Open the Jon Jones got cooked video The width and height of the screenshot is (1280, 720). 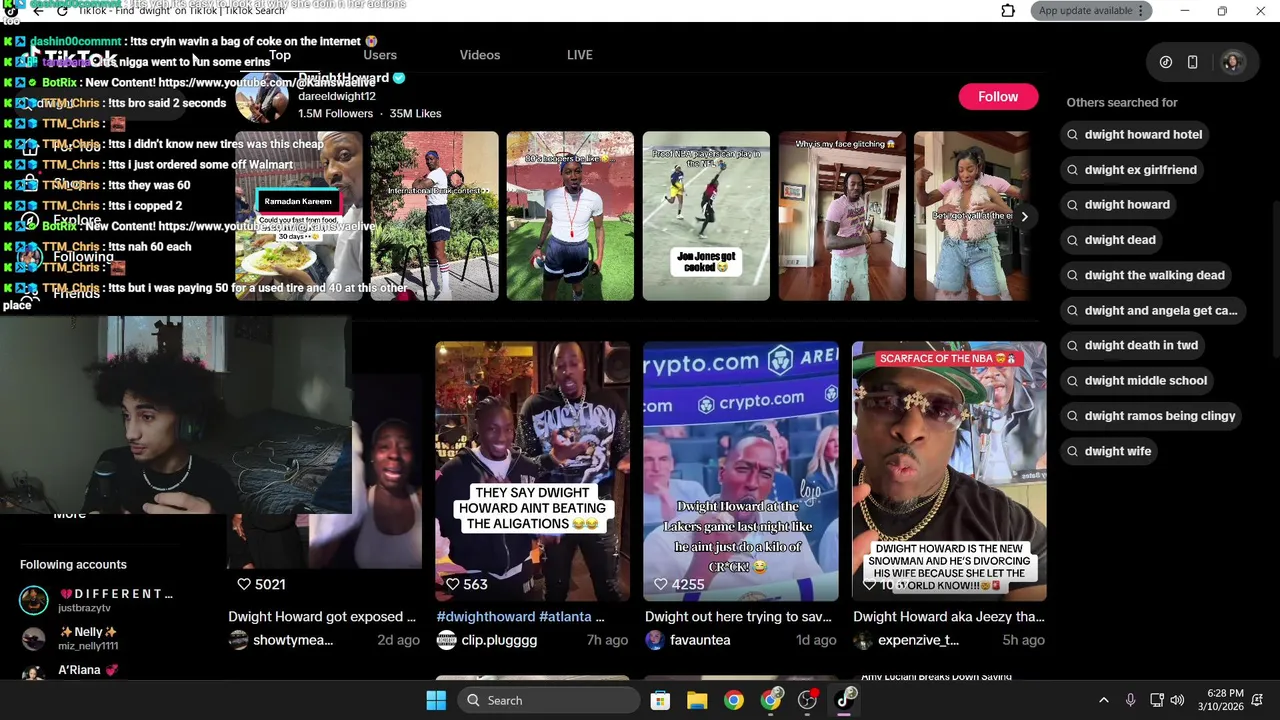706,216
